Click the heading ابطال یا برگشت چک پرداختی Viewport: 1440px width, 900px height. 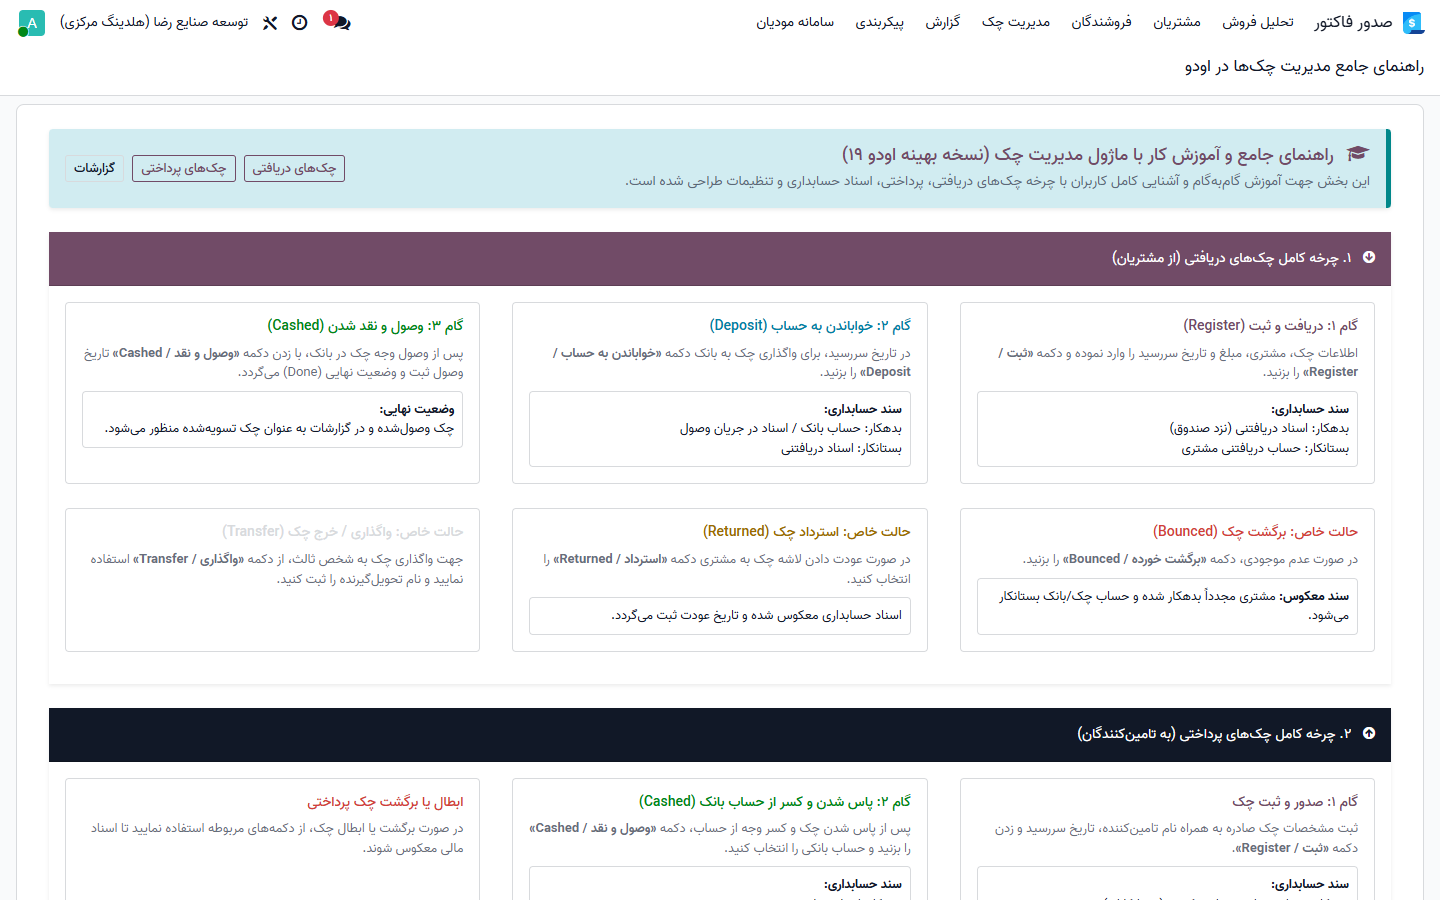tap(385, 802)
